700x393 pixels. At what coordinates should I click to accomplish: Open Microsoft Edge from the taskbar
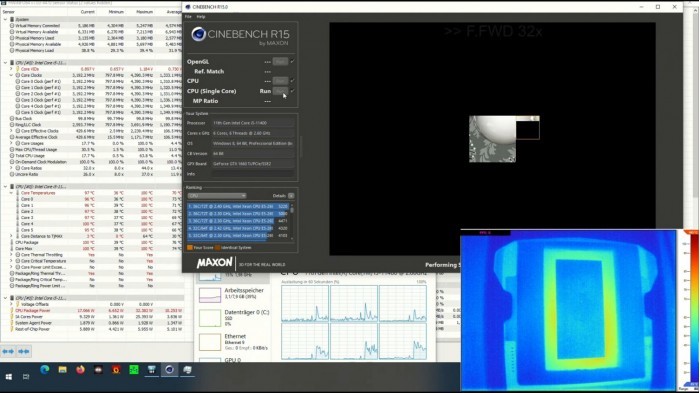[45, 370]
